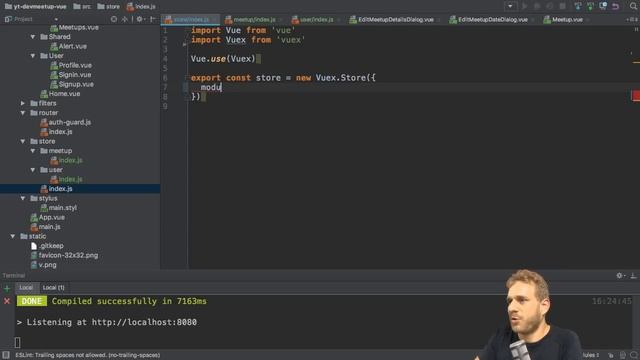Click the scroll-from-source target icon
This screenshot has width=640, height=360.
point(114,19)
